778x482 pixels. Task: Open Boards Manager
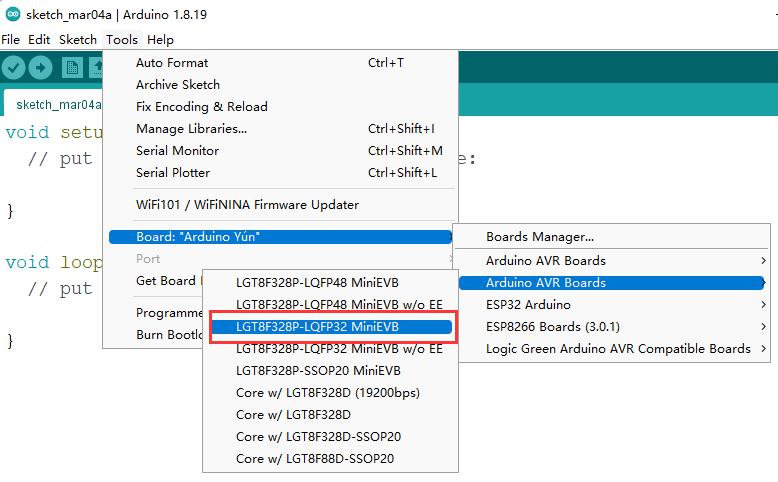coord(540,237)
